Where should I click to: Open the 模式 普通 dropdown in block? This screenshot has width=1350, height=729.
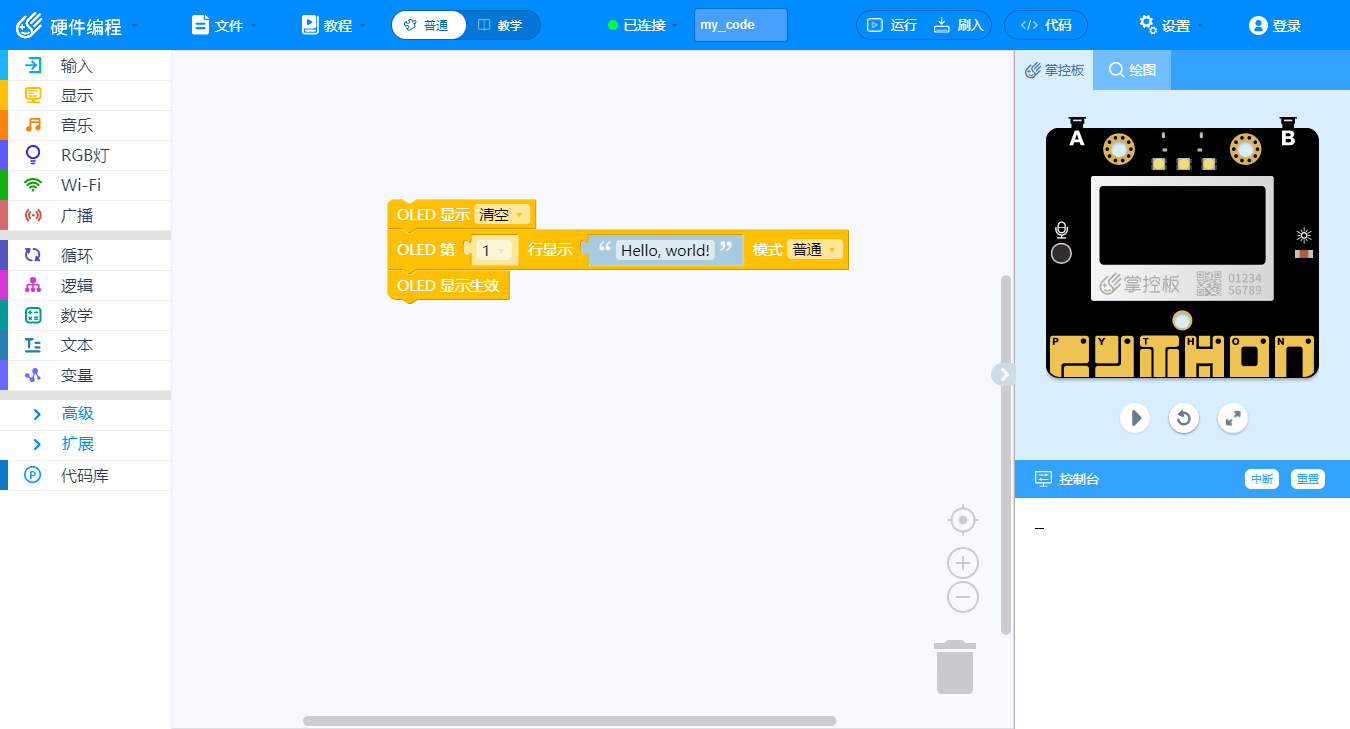point(815,250)
